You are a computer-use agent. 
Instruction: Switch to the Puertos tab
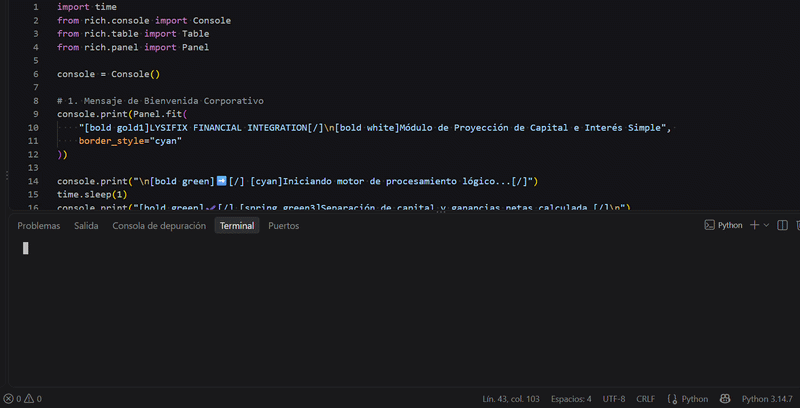[284, 225]
